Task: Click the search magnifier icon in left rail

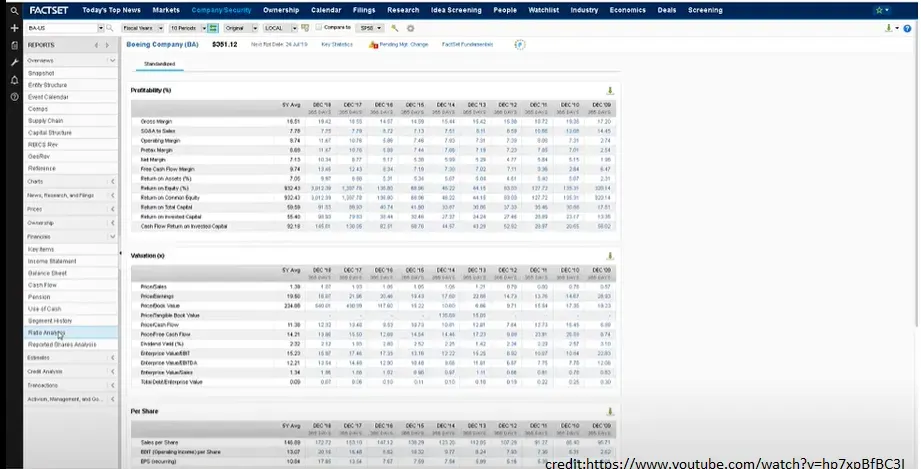Action: [x=14, y=10]
